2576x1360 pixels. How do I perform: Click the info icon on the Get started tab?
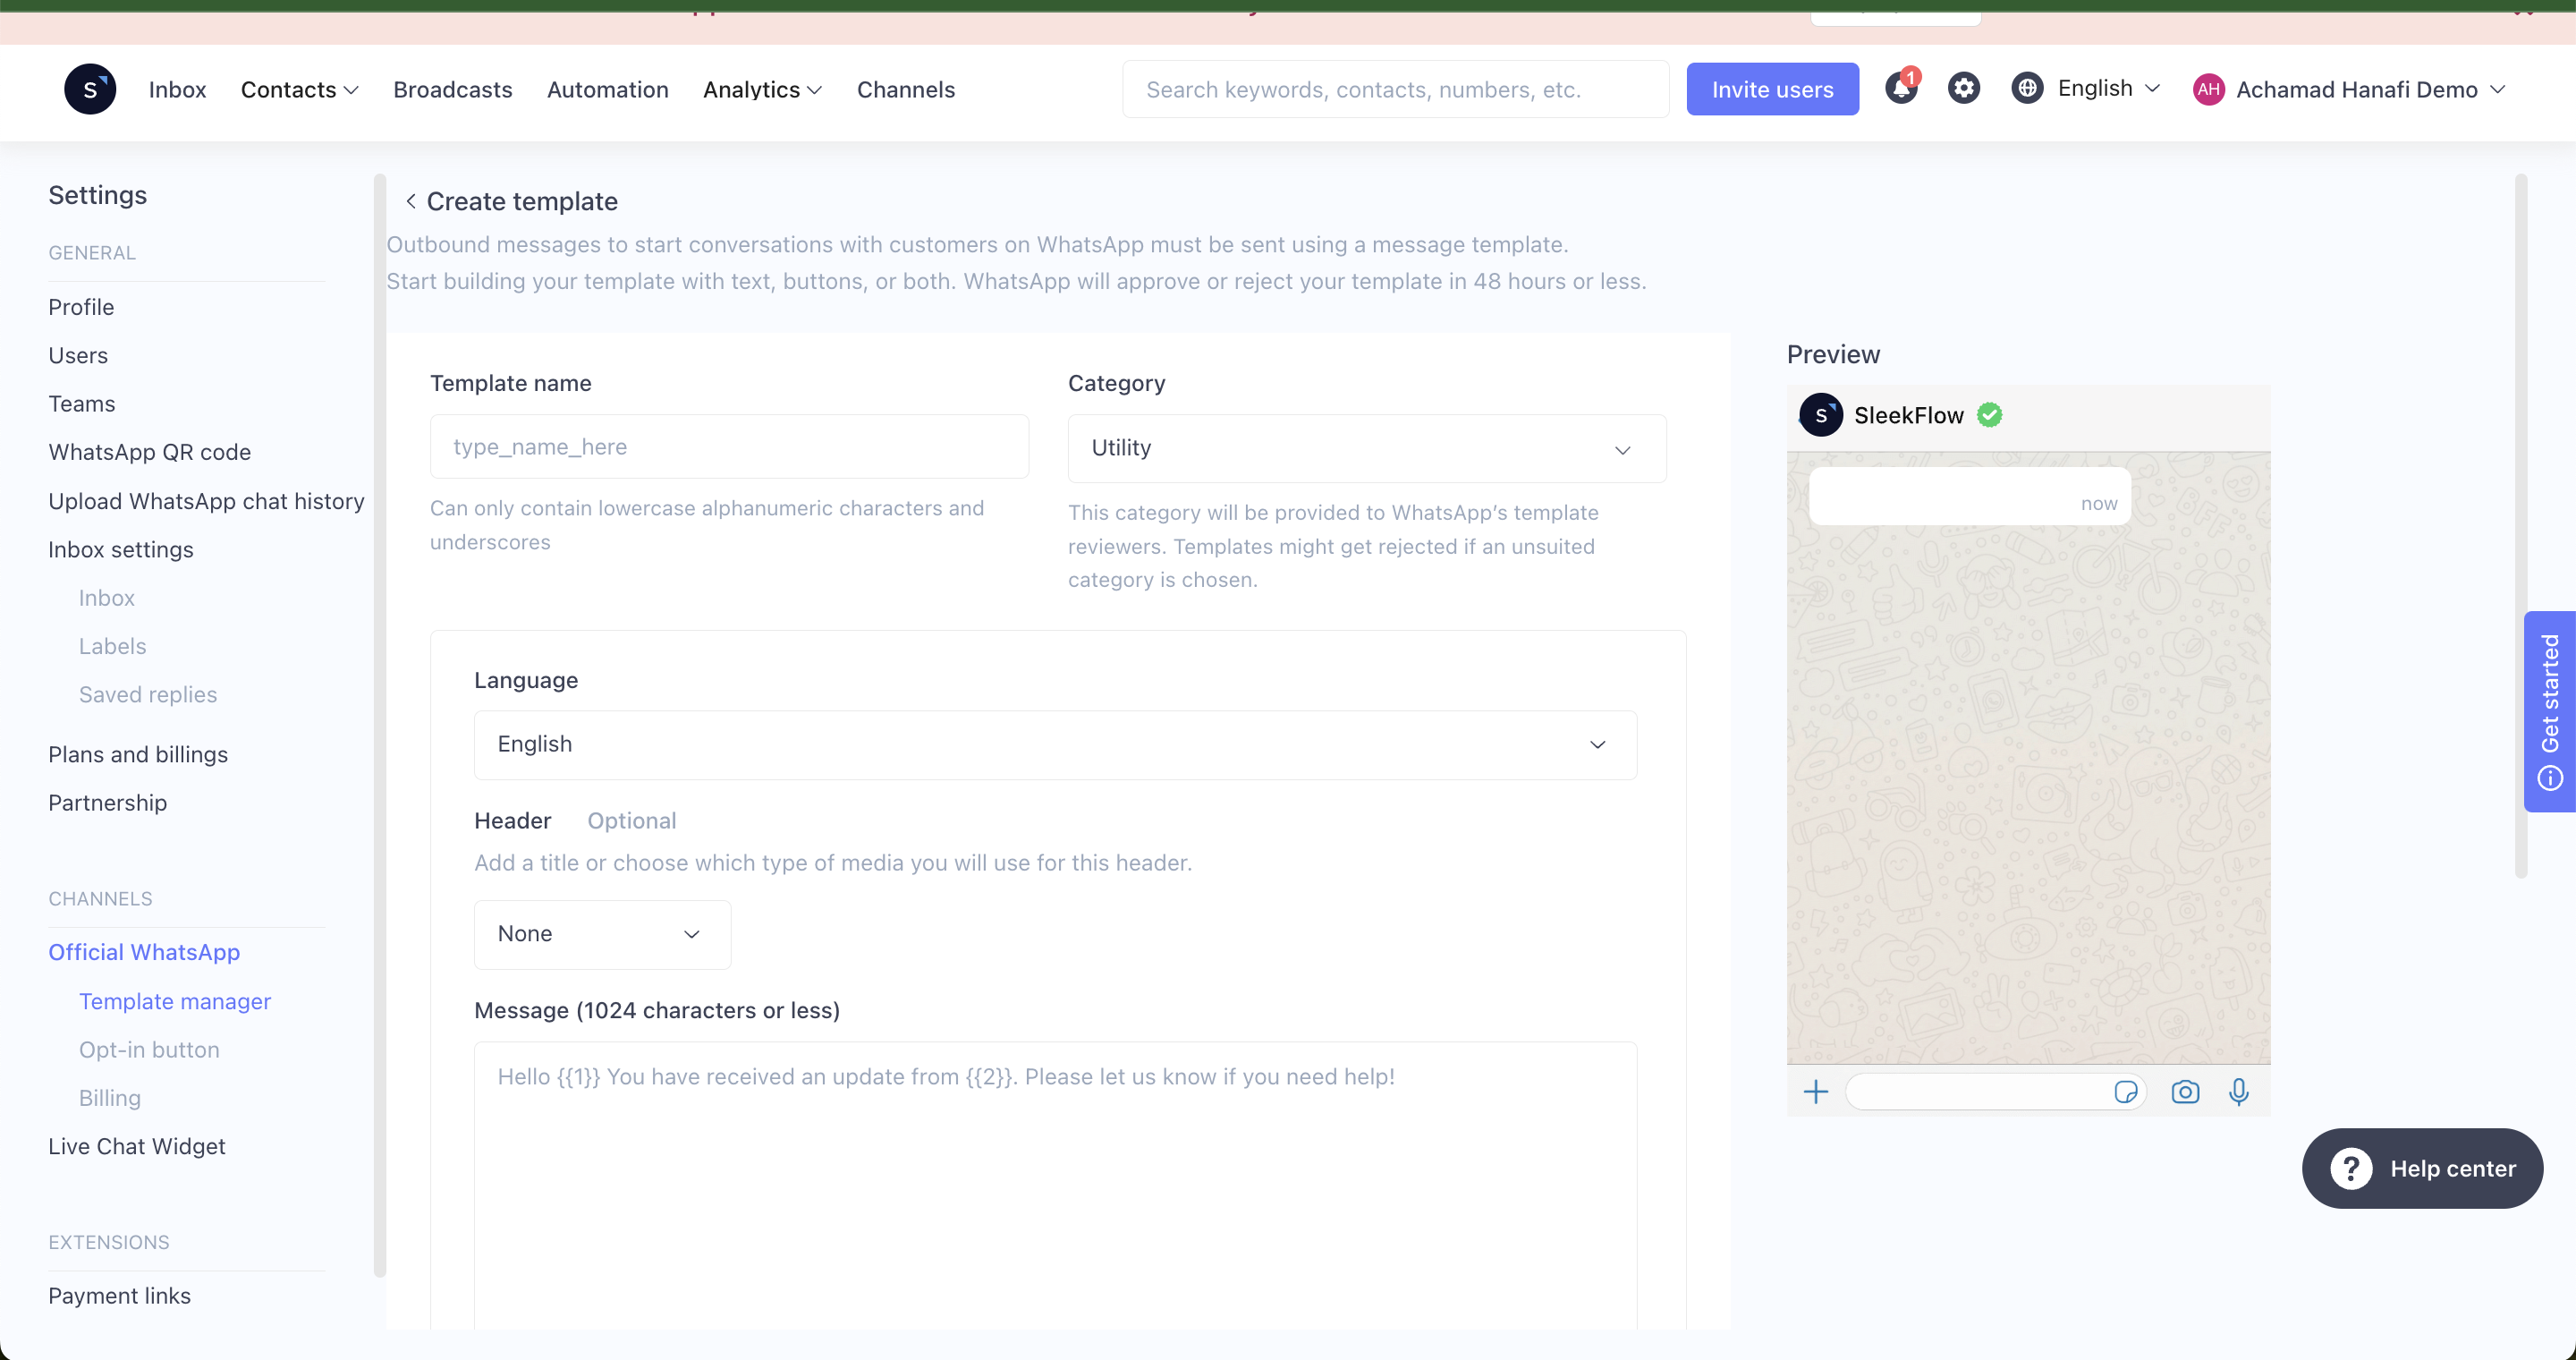[x=2550, y=777]
